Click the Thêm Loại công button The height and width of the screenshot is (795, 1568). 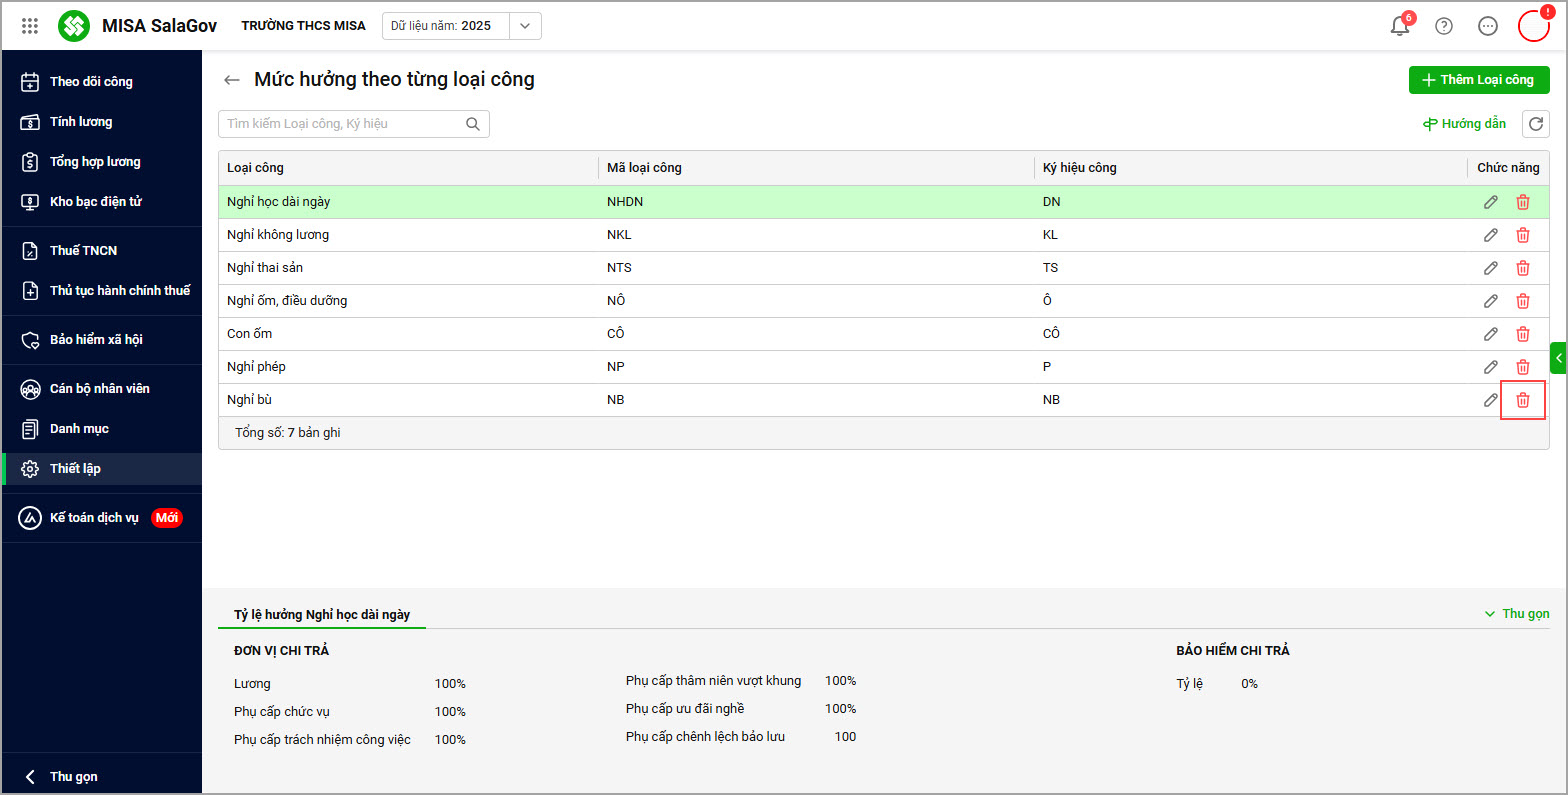1478,80
